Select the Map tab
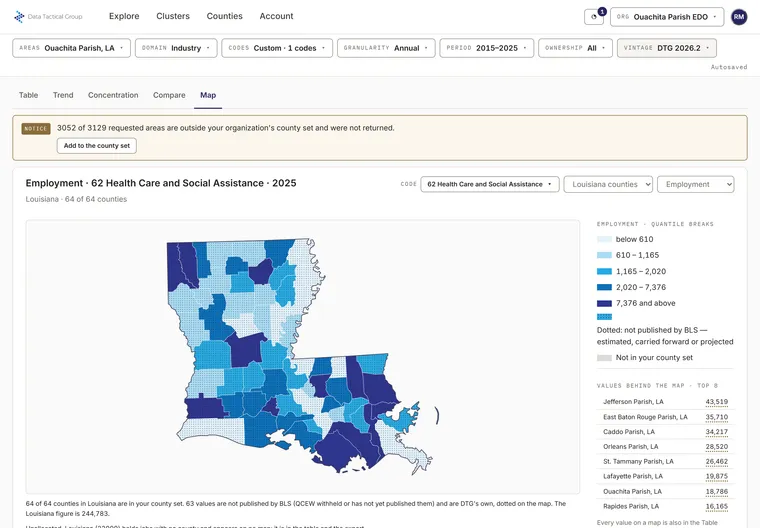This screenshot has height=528, width=760. pyautogui.click(x=208, y=95)
